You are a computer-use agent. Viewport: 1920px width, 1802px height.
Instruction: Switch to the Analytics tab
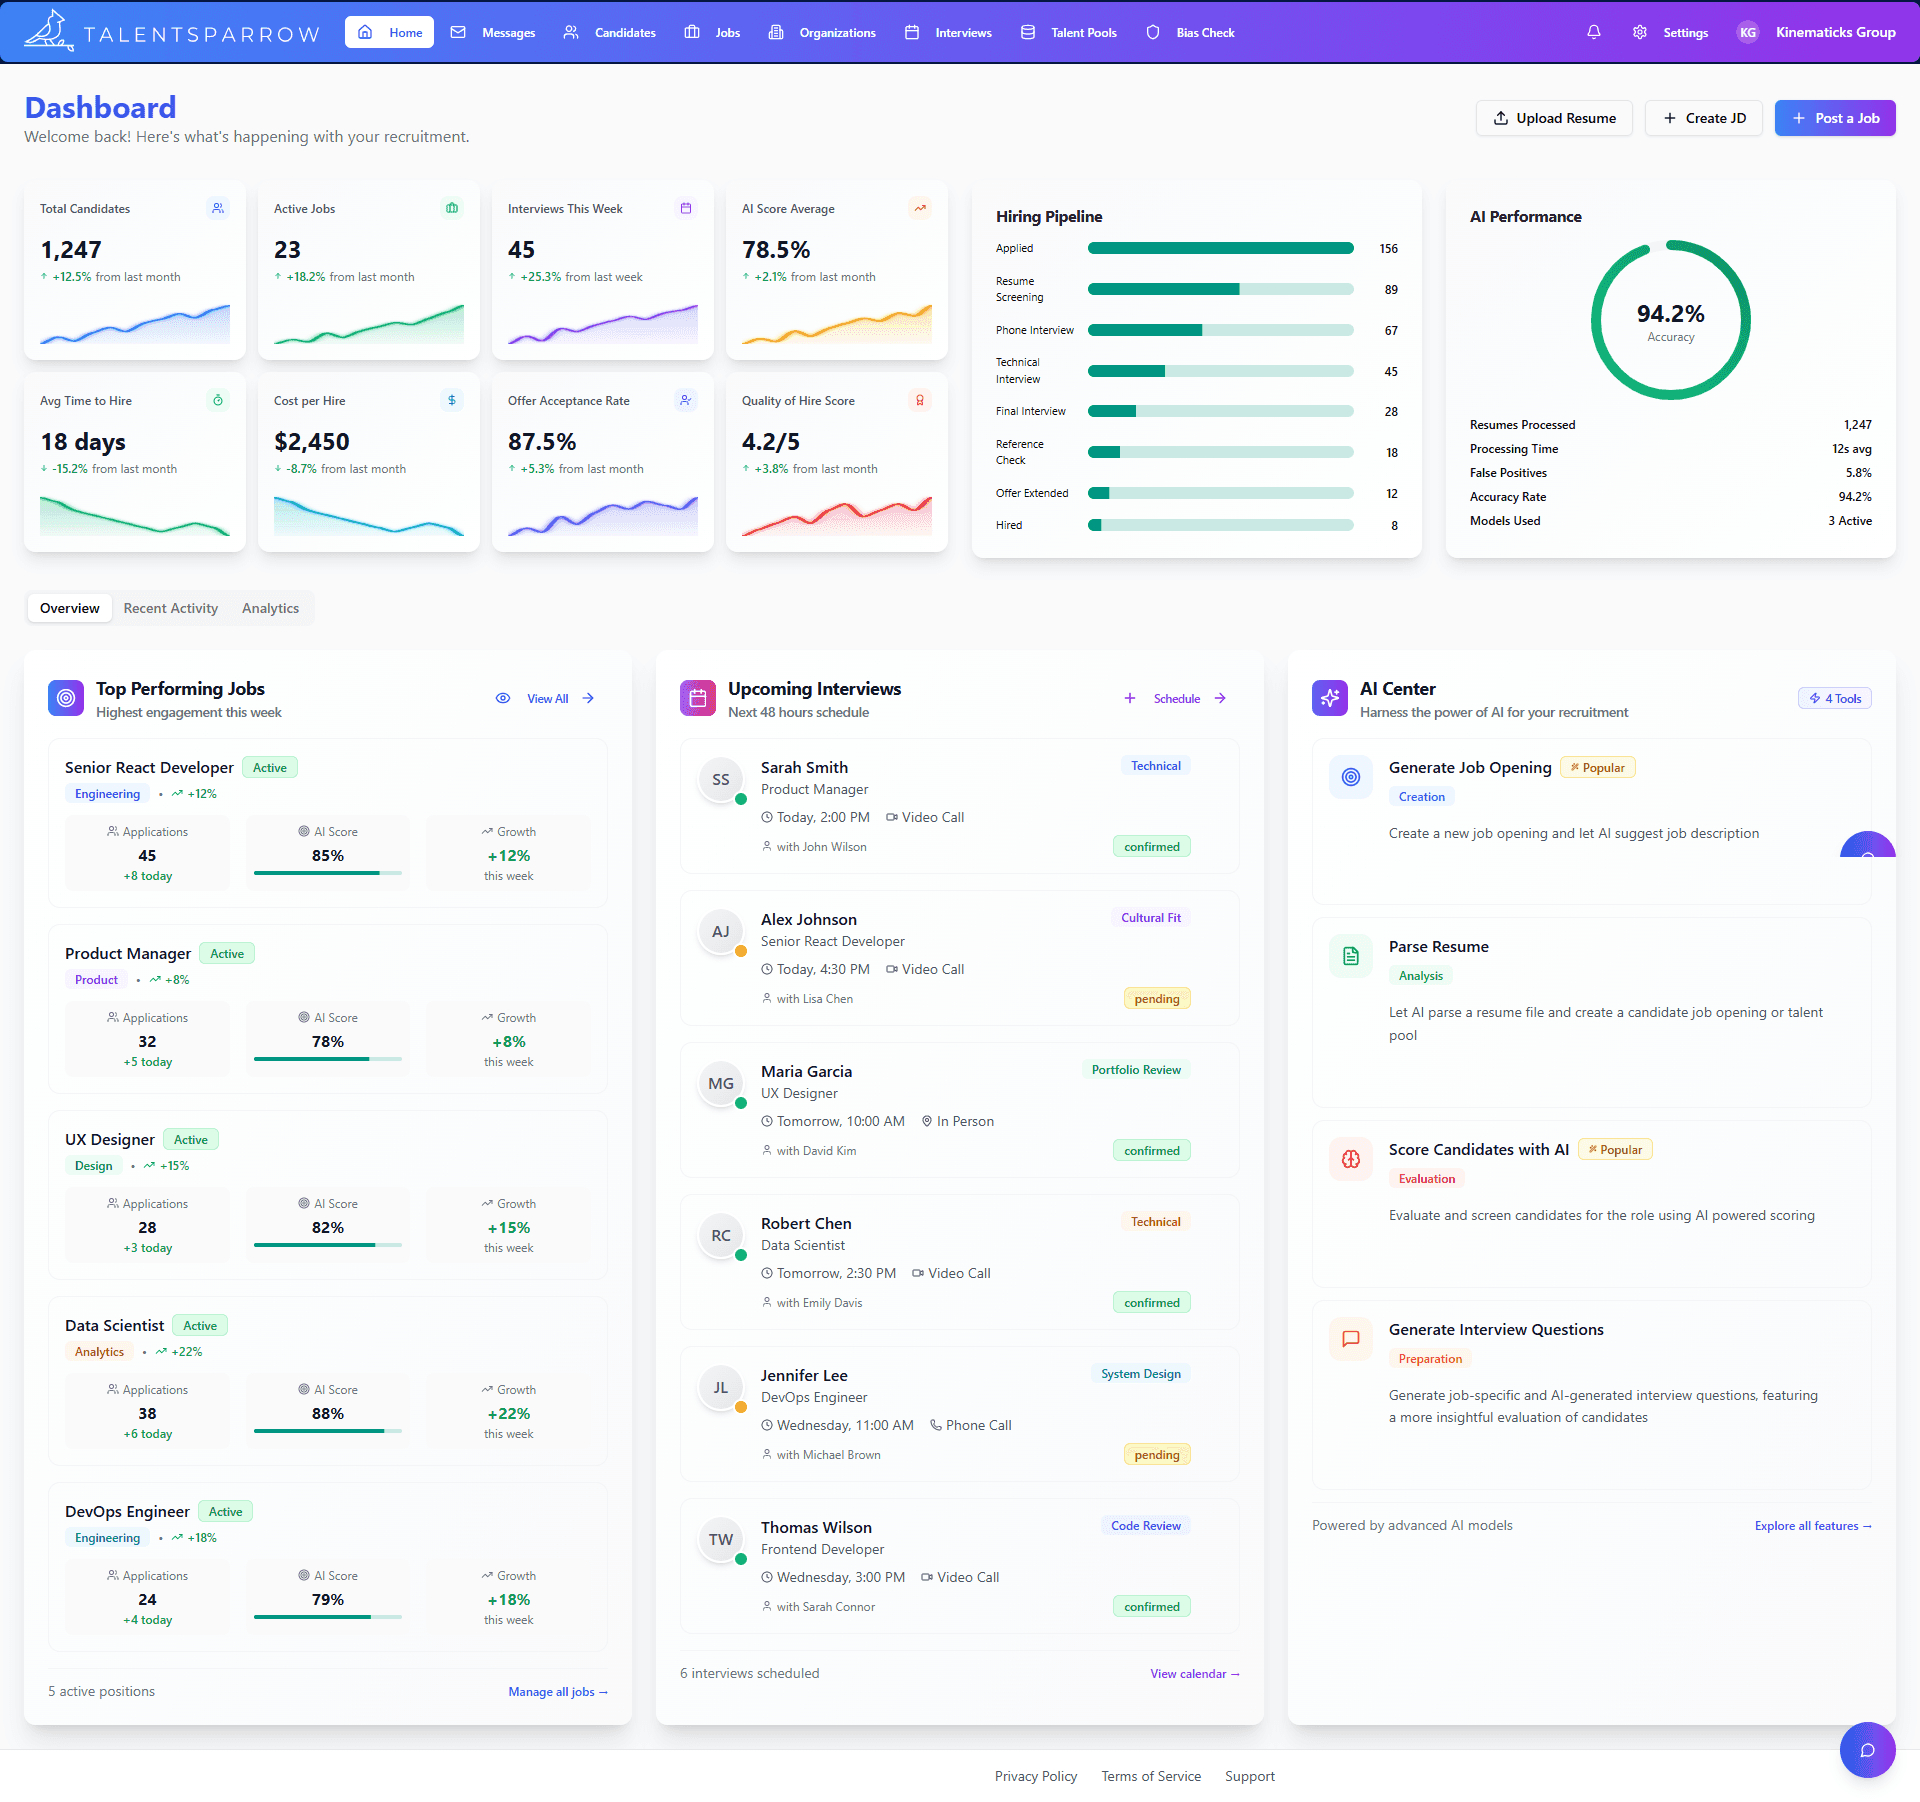[269, 608]
